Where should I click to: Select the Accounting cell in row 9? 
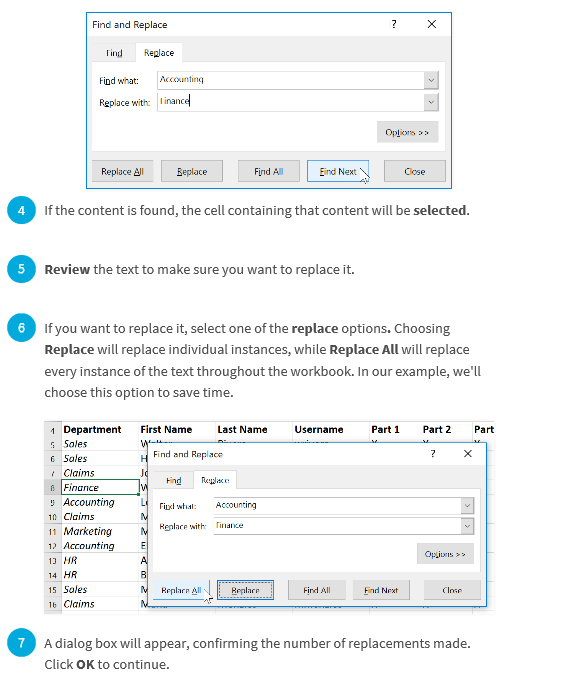tap(100, 502)
